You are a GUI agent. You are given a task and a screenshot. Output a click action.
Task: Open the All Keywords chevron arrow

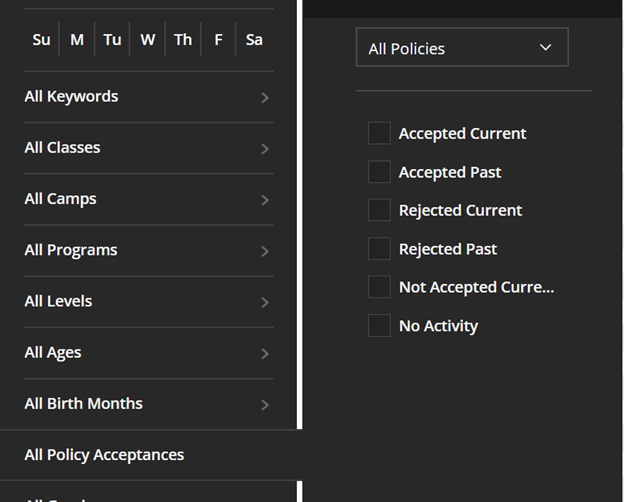click(265, 98)
